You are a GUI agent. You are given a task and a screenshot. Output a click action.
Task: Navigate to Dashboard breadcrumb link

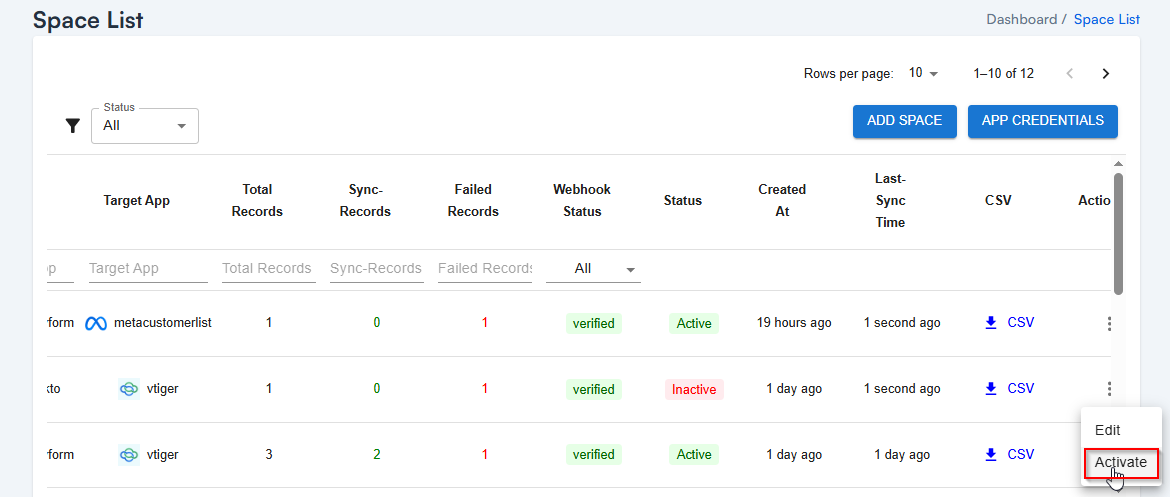(x=1021, y=19)
